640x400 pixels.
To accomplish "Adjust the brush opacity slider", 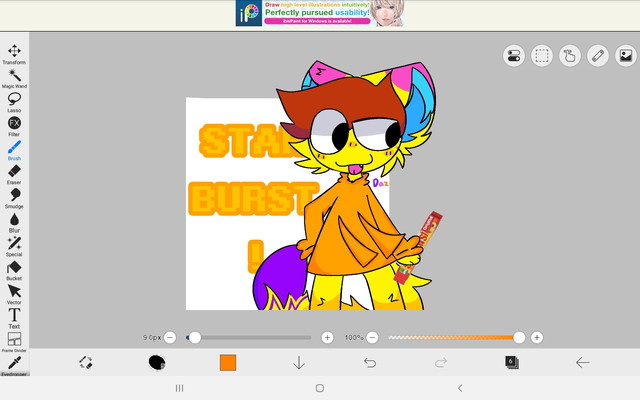I will 456,338.
